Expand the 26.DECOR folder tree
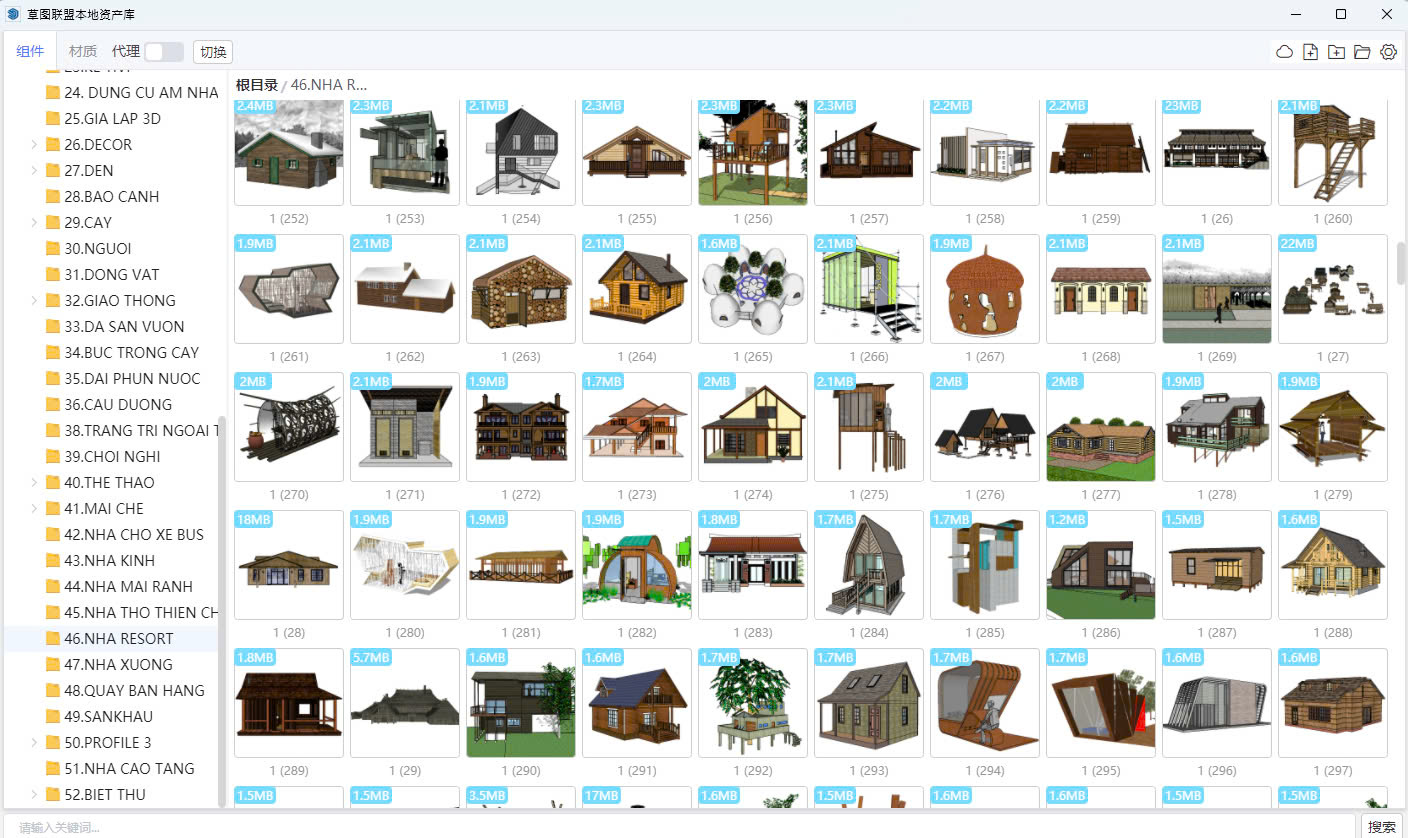This screenshot has width=1408, height=838. point(34,145)
